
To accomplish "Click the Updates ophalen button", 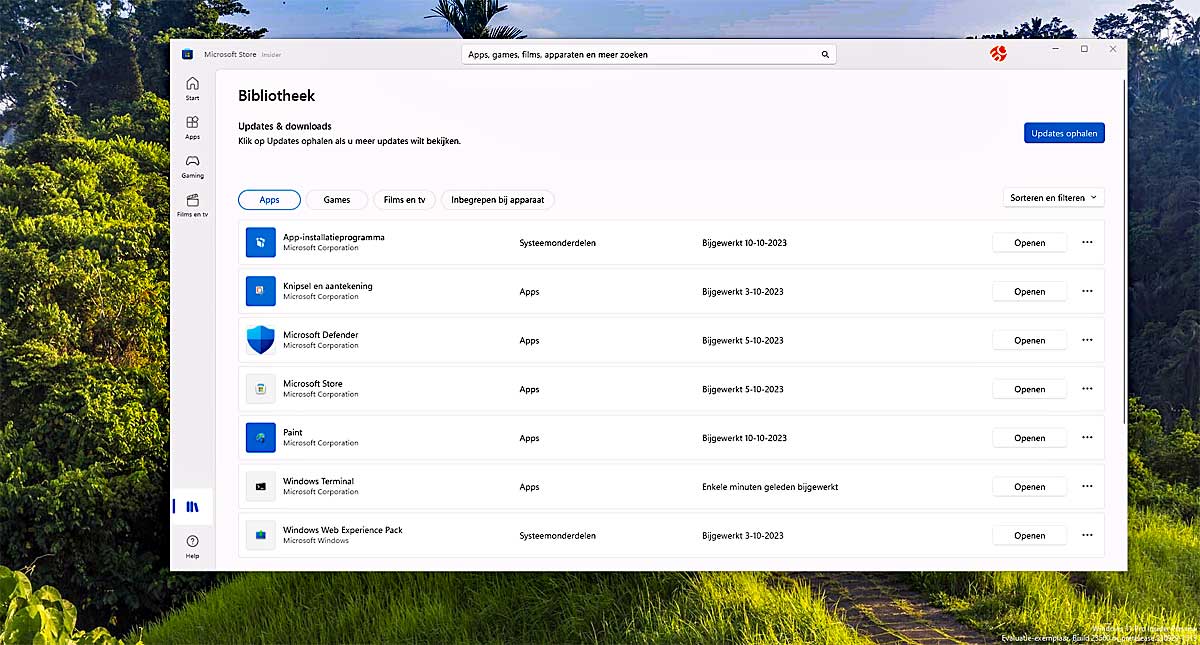I will tap(1064, 133).
